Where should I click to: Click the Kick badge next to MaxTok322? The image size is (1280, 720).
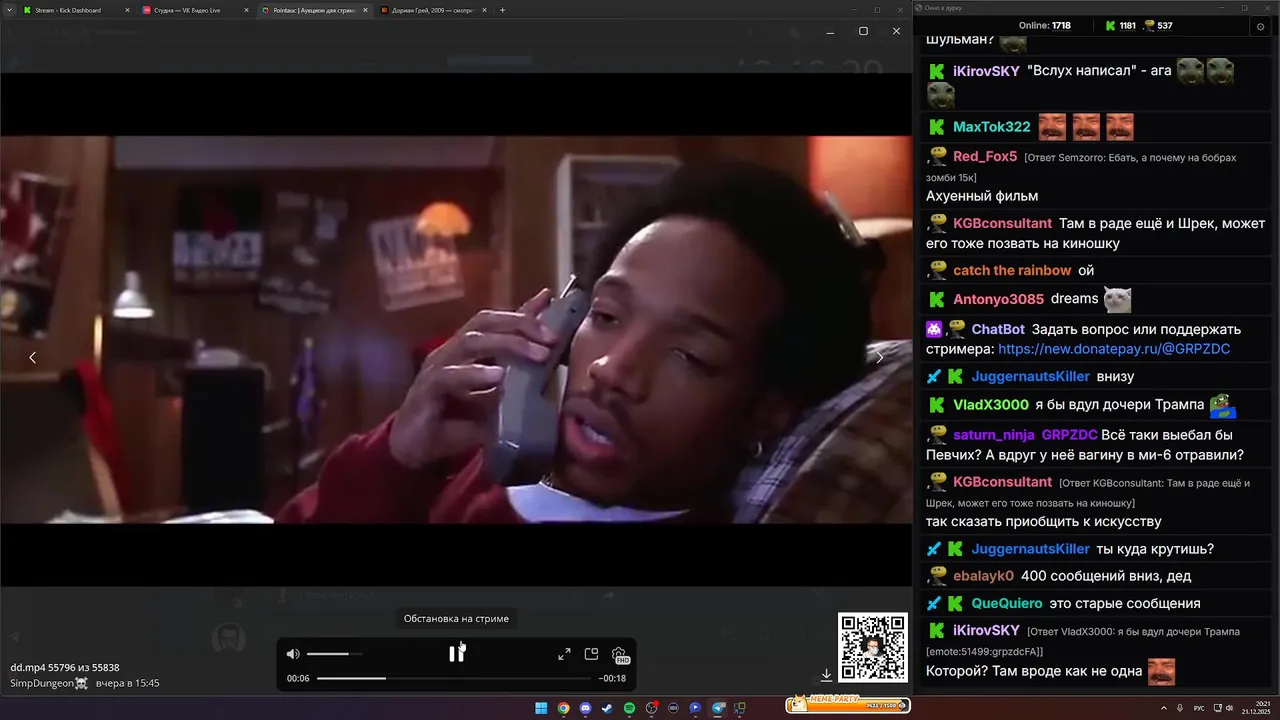tap(937, 127)
